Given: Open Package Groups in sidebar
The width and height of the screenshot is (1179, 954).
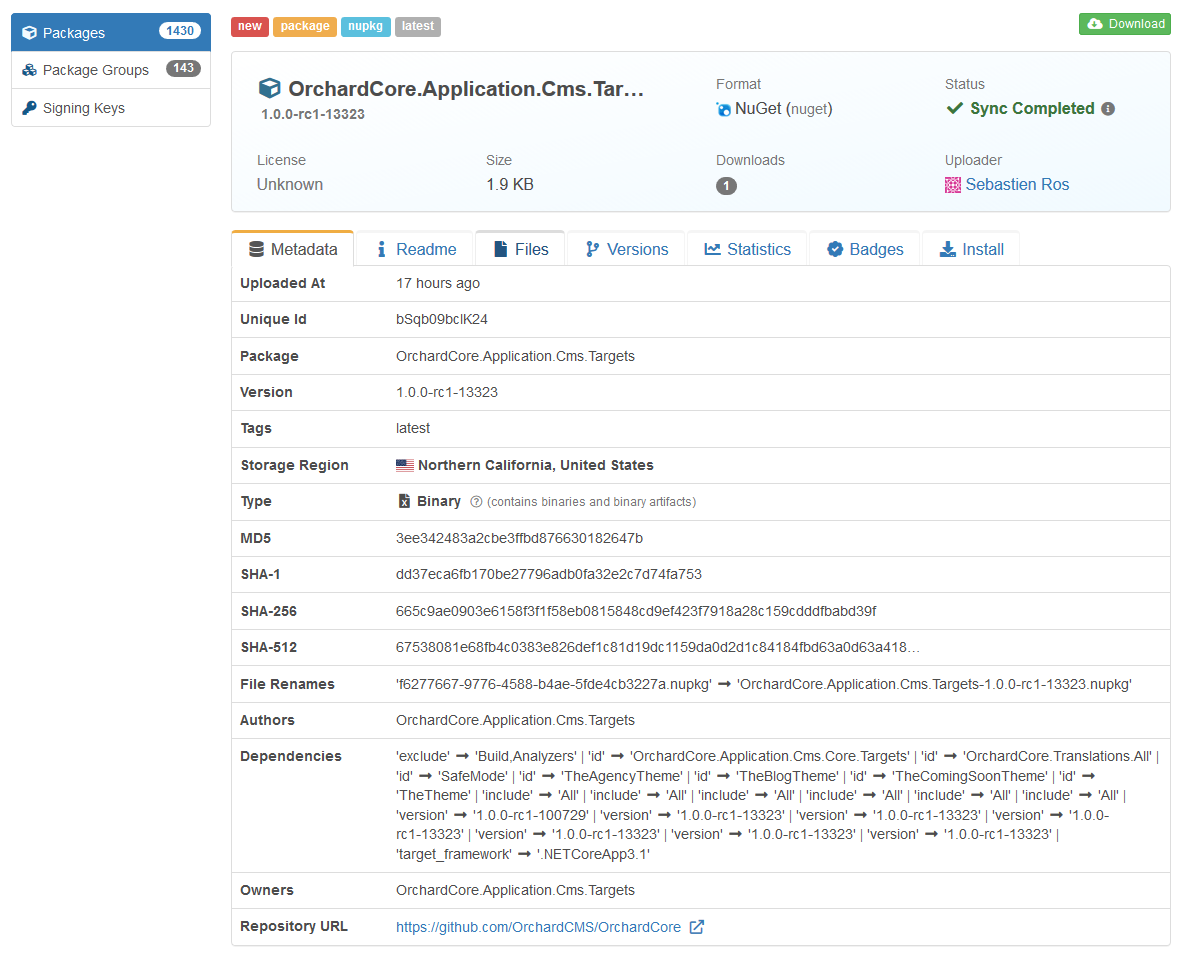Looking at the screenshot, I should coord(111,70).
